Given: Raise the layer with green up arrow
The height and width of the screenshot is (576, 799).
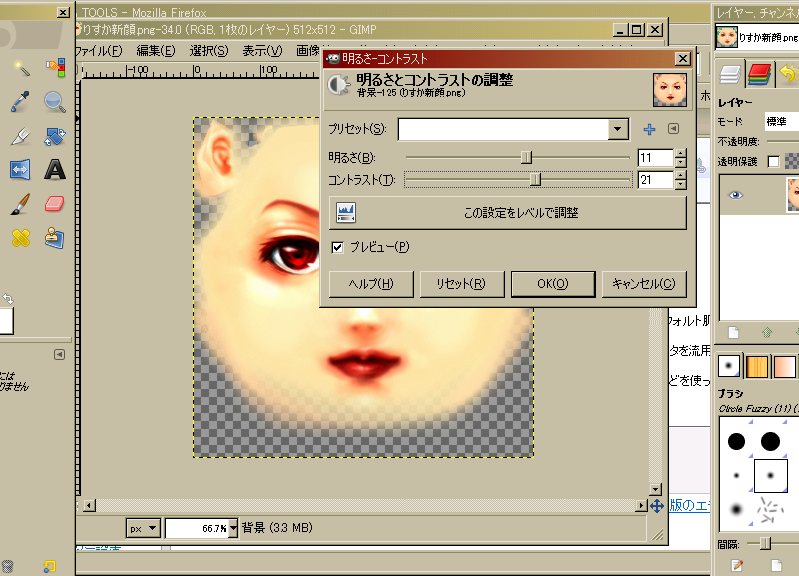Looking at the screenshot, I should pyautogui.click(x=766, y=333).
